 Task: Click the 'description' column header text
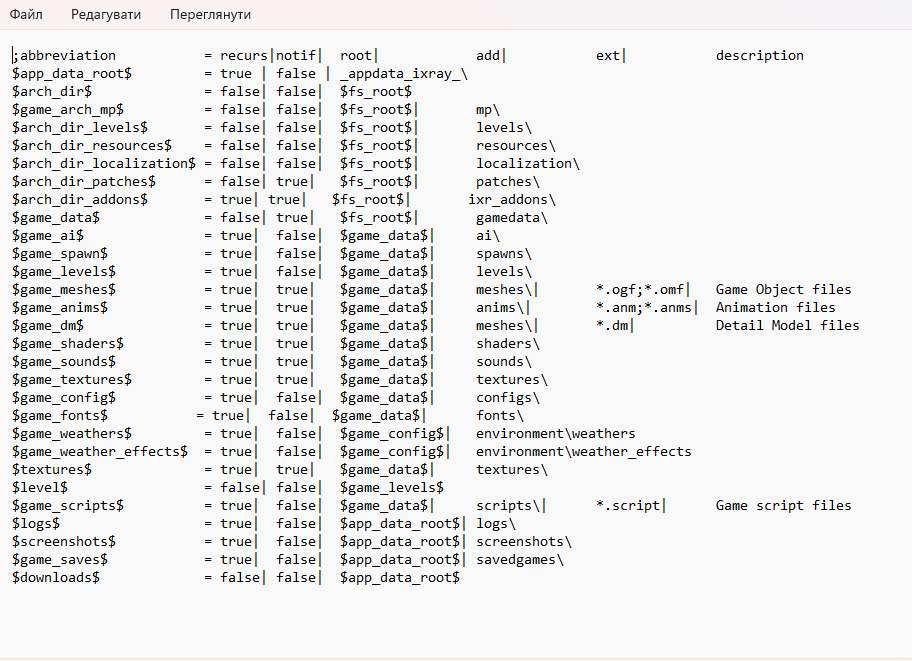click(759, 56)
